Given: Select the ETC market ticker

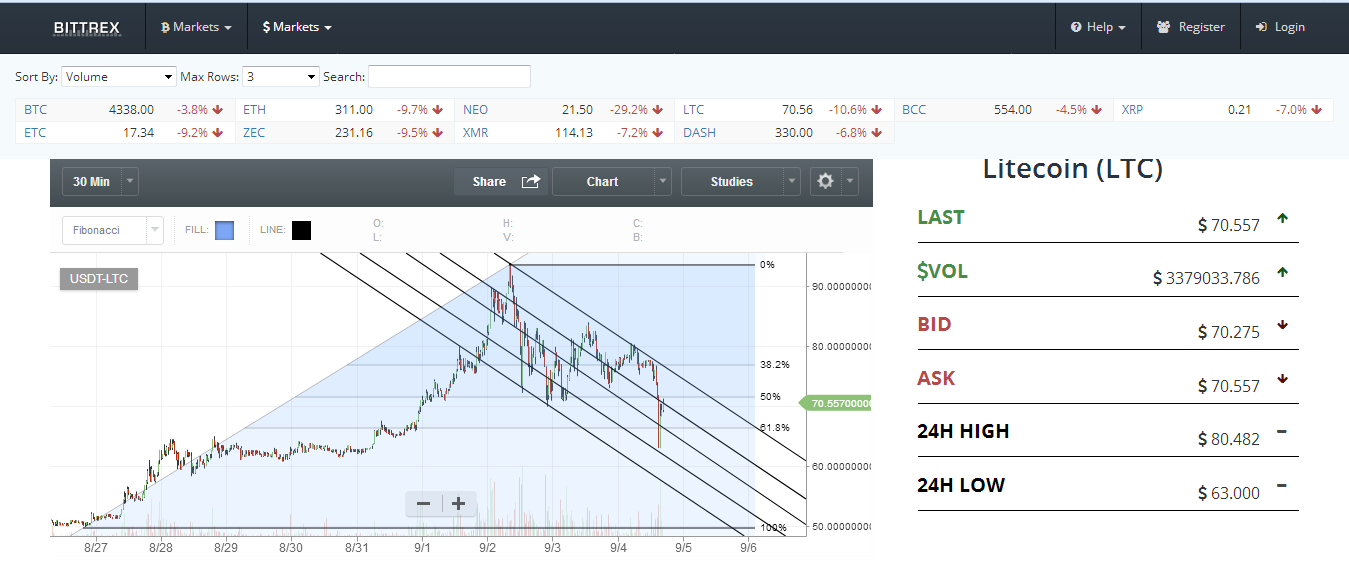Looking at the screenshot, I should 125,132.
